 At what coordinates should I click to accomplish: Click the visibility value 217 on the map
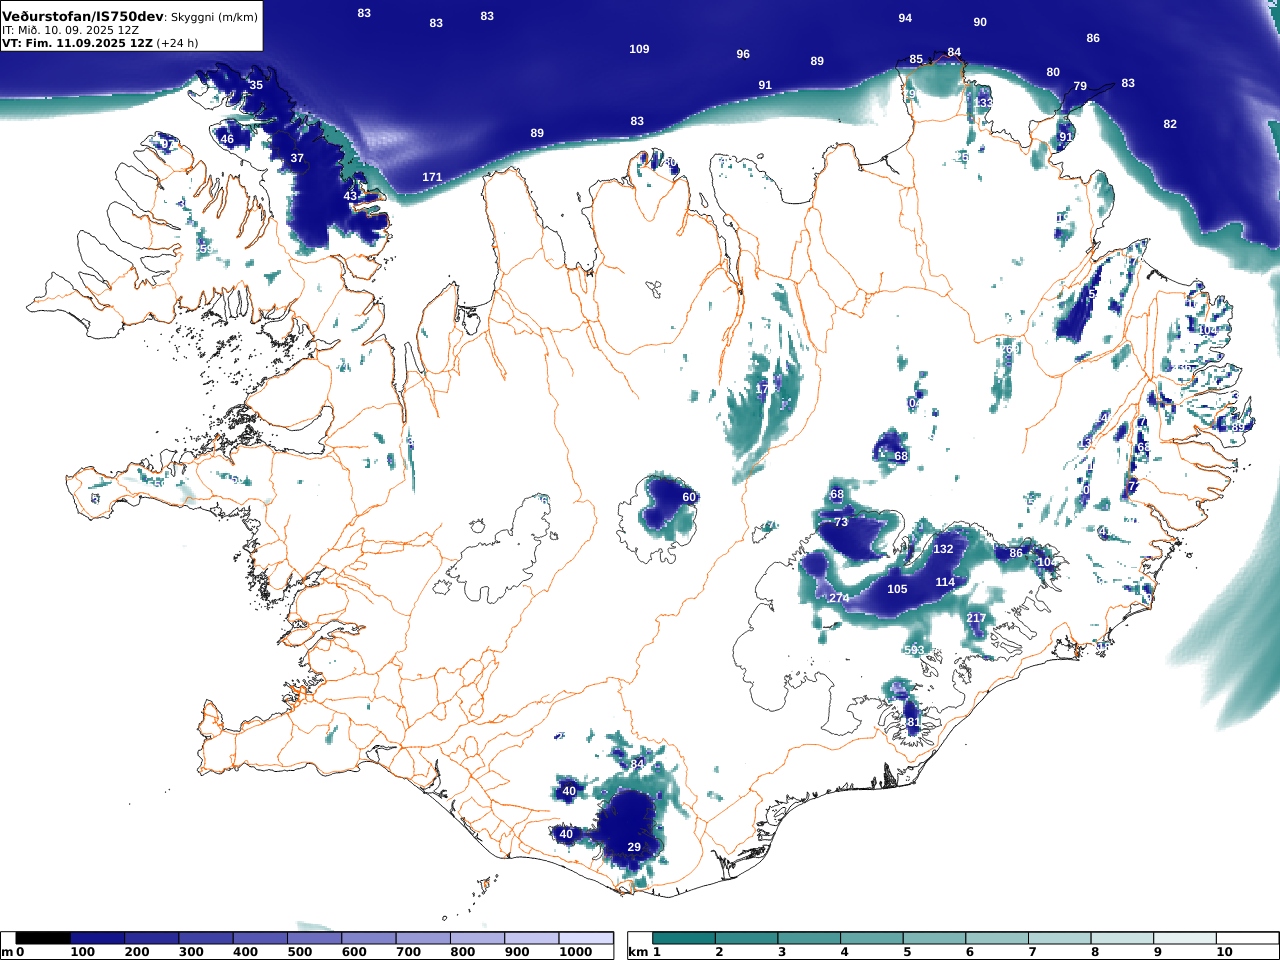976,618
